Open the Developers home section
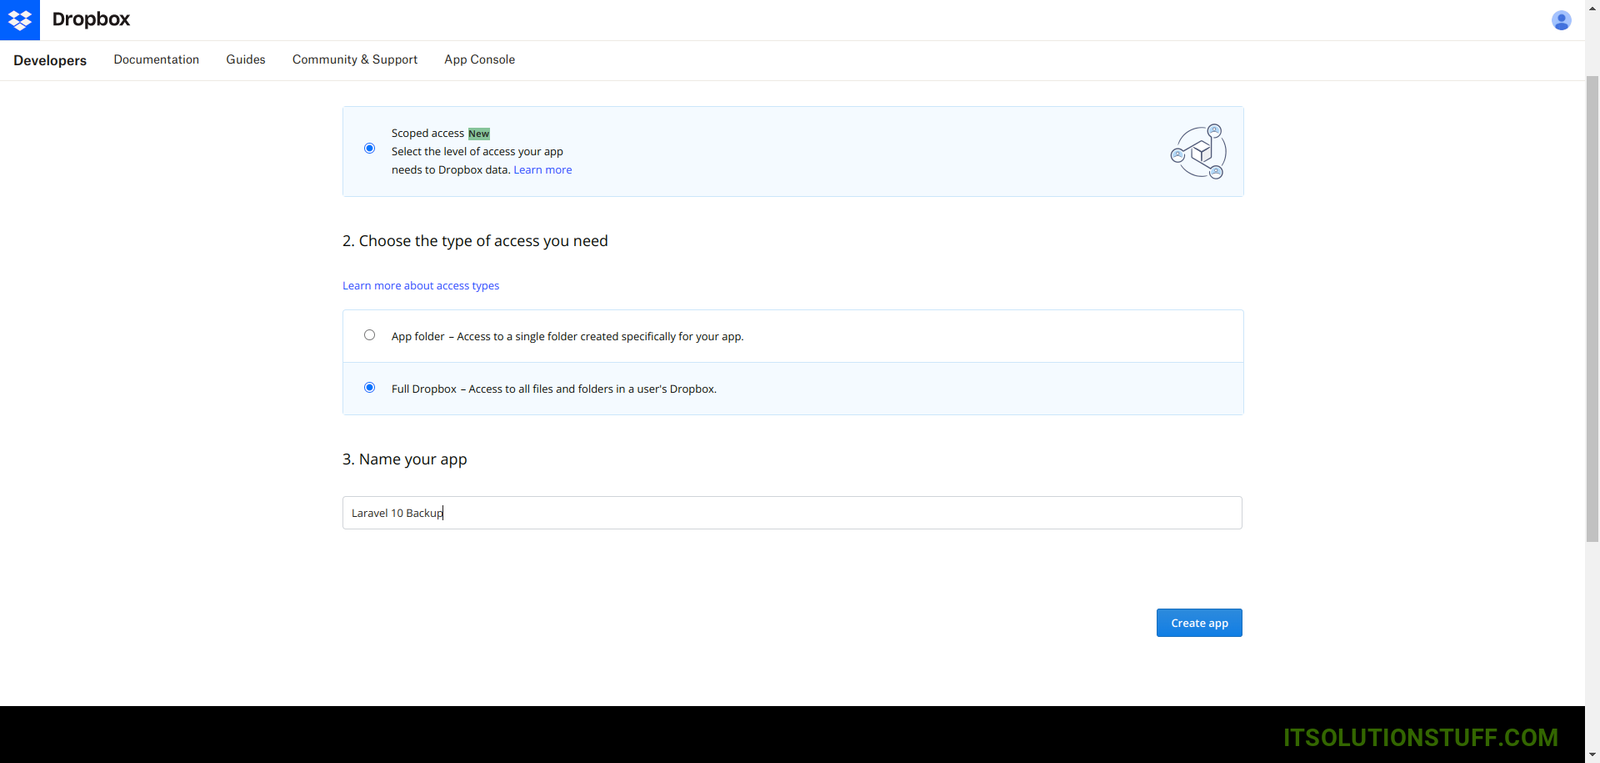Viewport: 1600px width, 763px height. point(50,61)
